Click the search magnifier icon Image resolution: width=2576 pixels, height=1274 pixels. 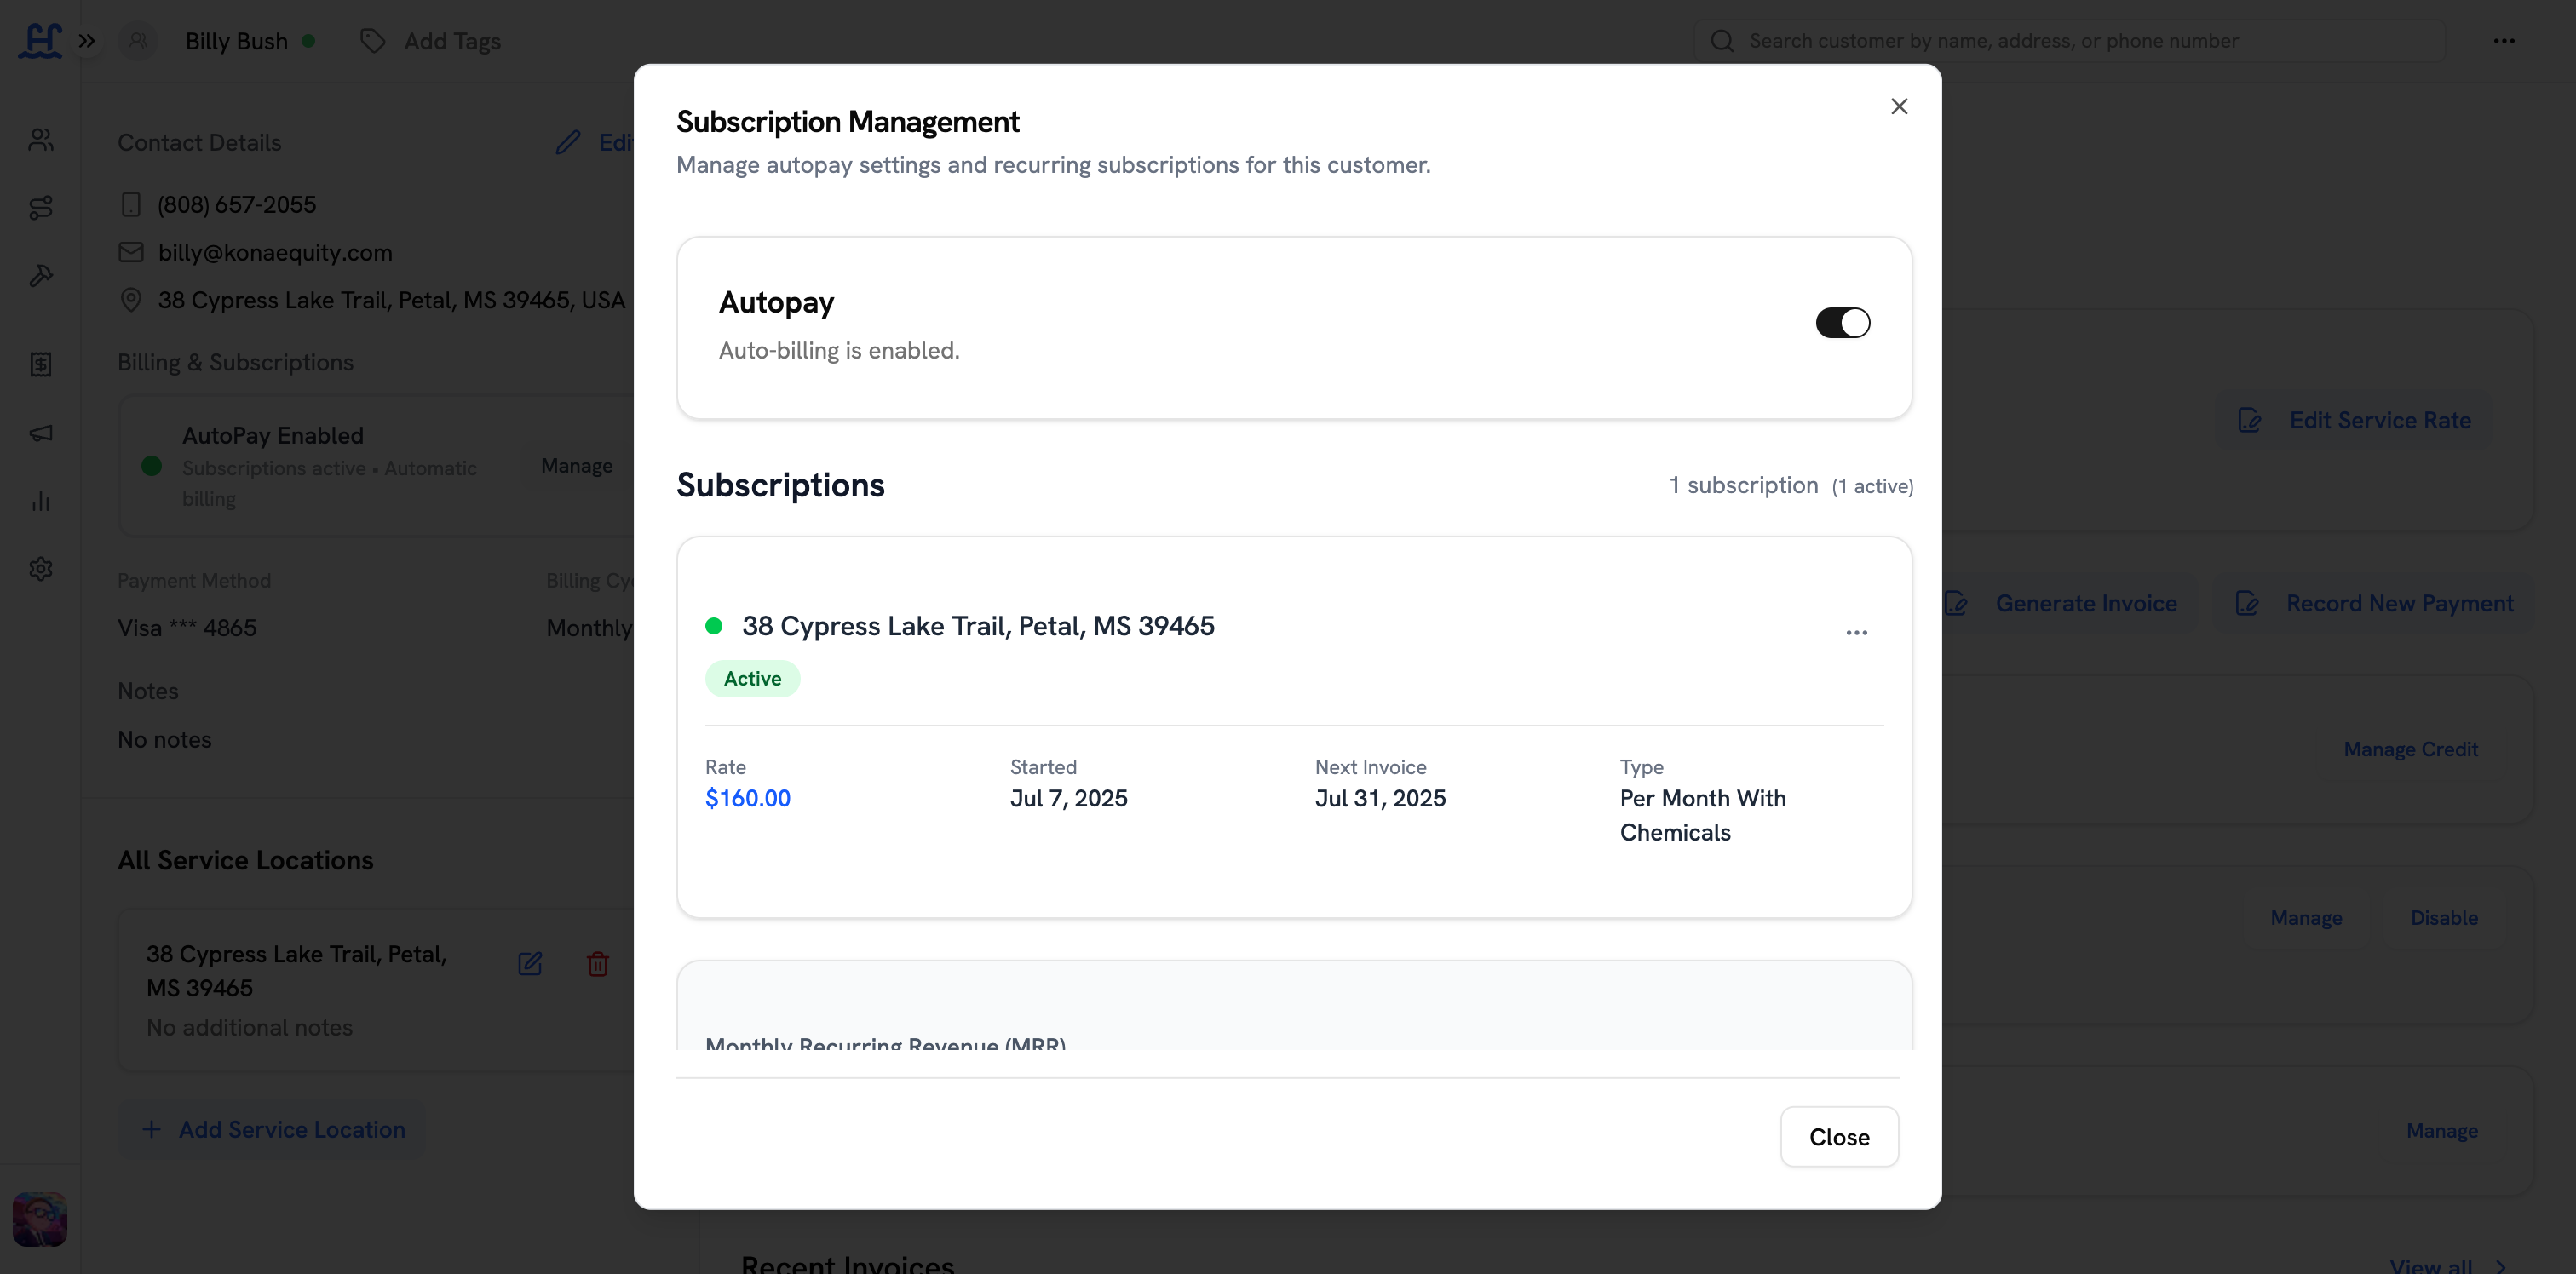1721,41
